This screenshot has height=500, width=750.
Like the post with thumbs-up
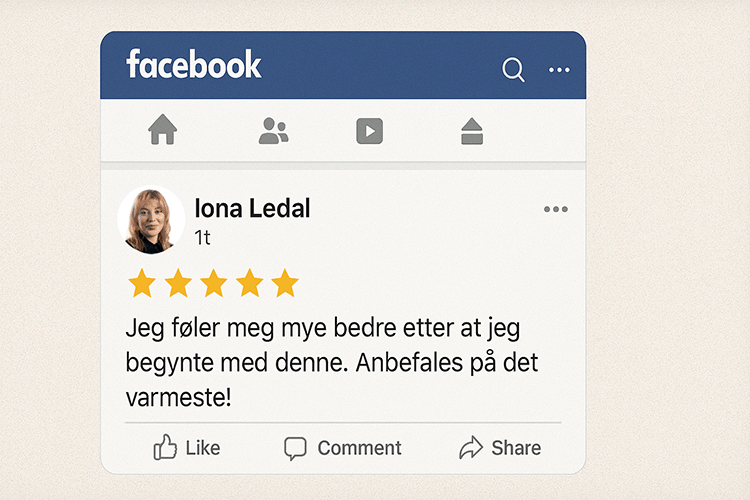[187, 448]
